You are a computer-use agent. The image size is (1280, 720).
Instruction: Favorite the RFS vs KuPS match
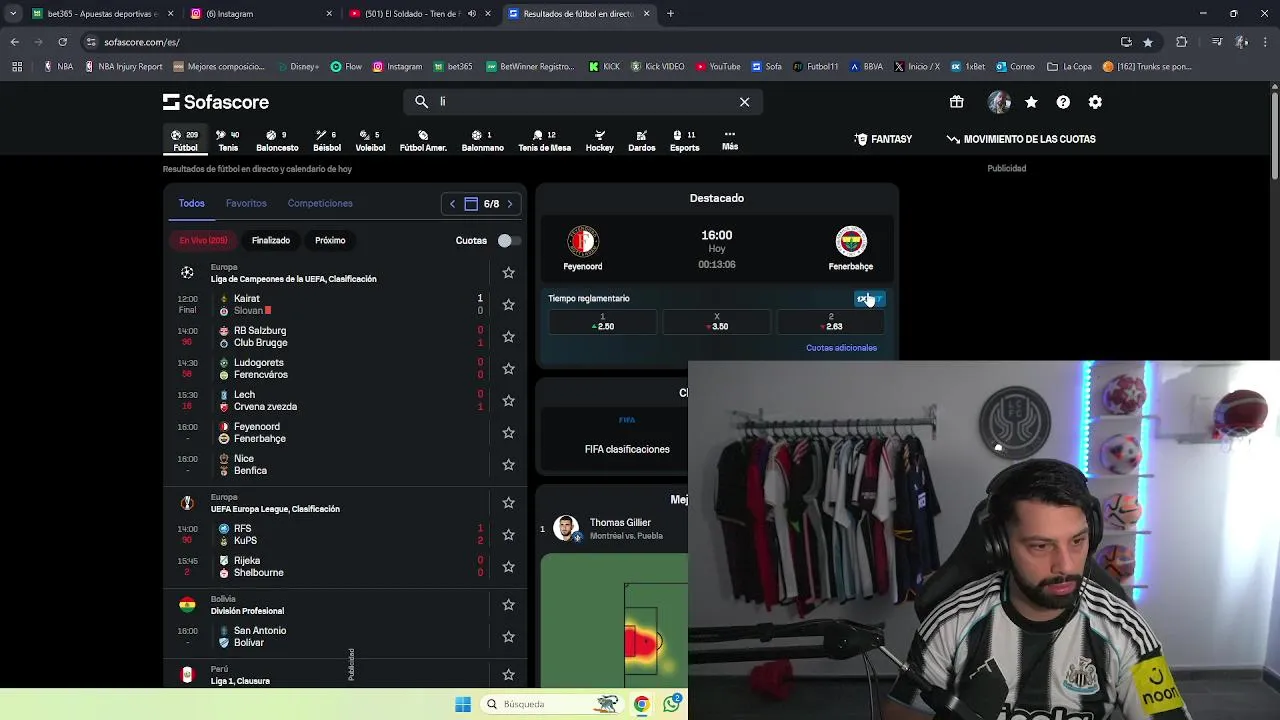[508, 534]
